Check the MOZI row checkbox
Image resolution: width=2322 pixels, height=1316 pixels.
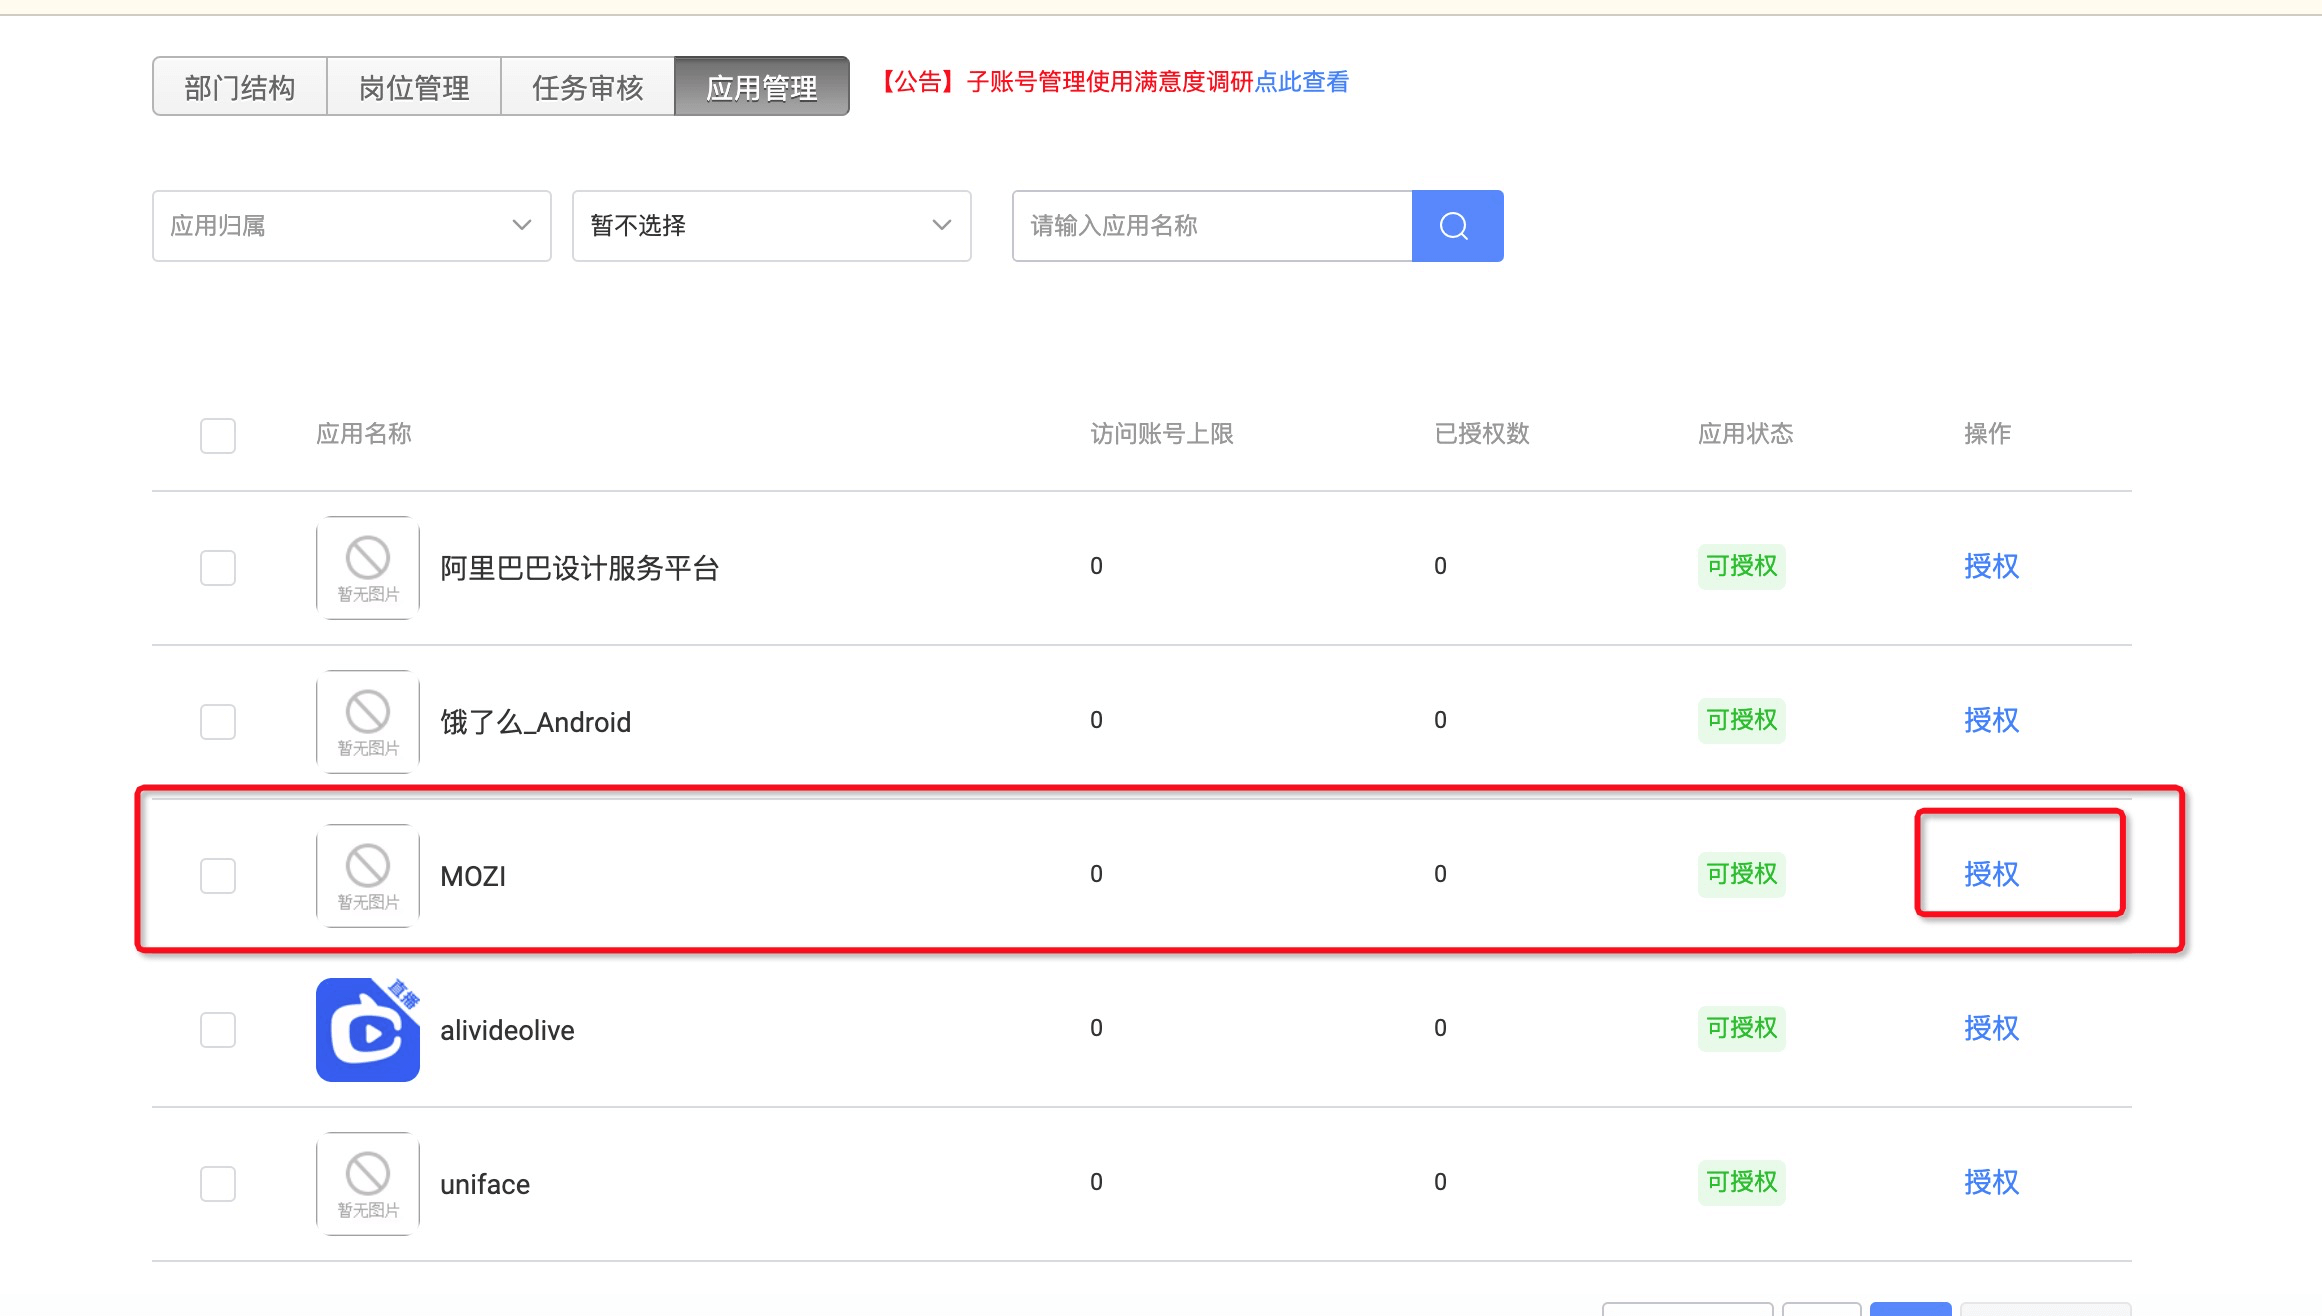coord(218,875)
